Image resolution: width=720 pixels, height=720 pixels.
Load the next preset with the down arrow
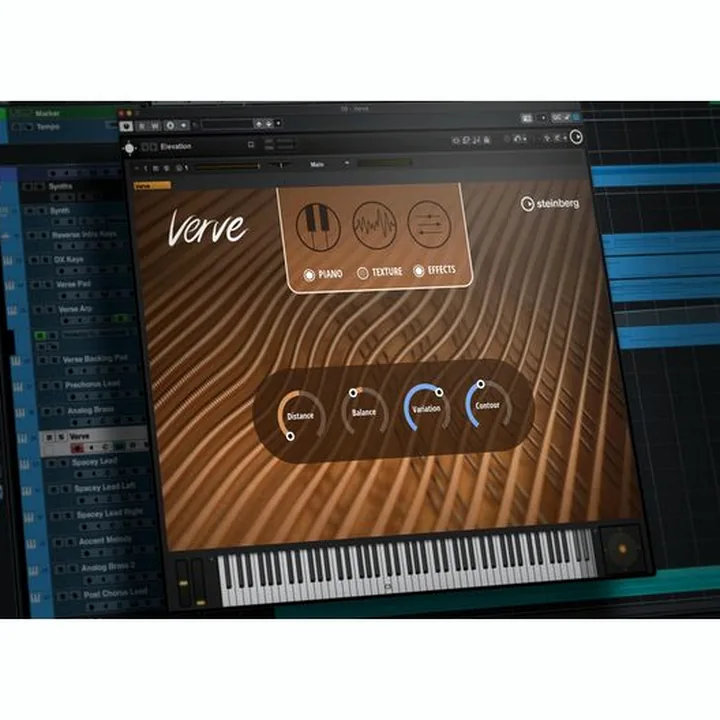tap(269, 123)
